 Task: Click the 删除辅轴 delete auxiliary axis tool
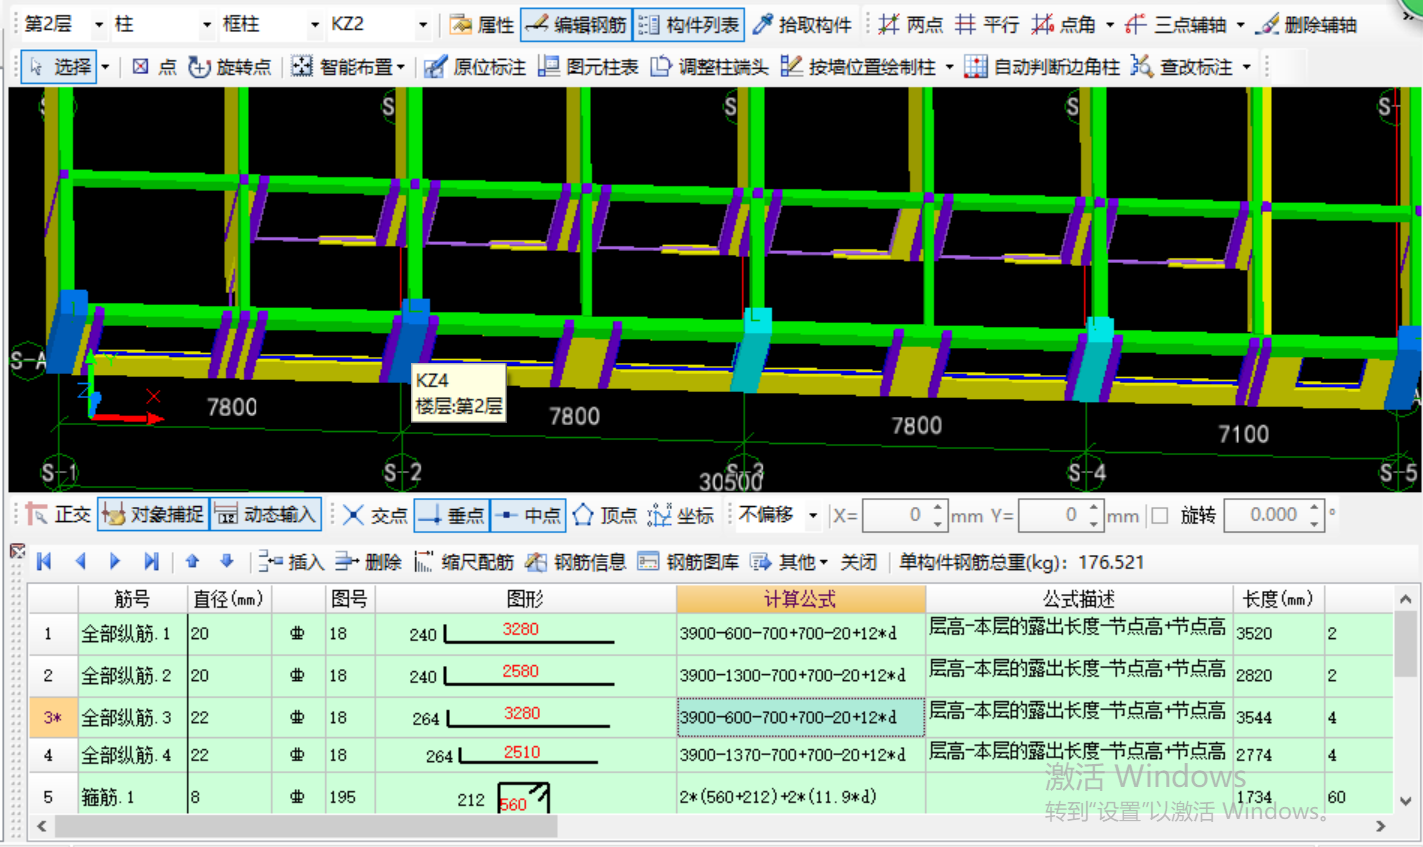[x=1307, y=24]
